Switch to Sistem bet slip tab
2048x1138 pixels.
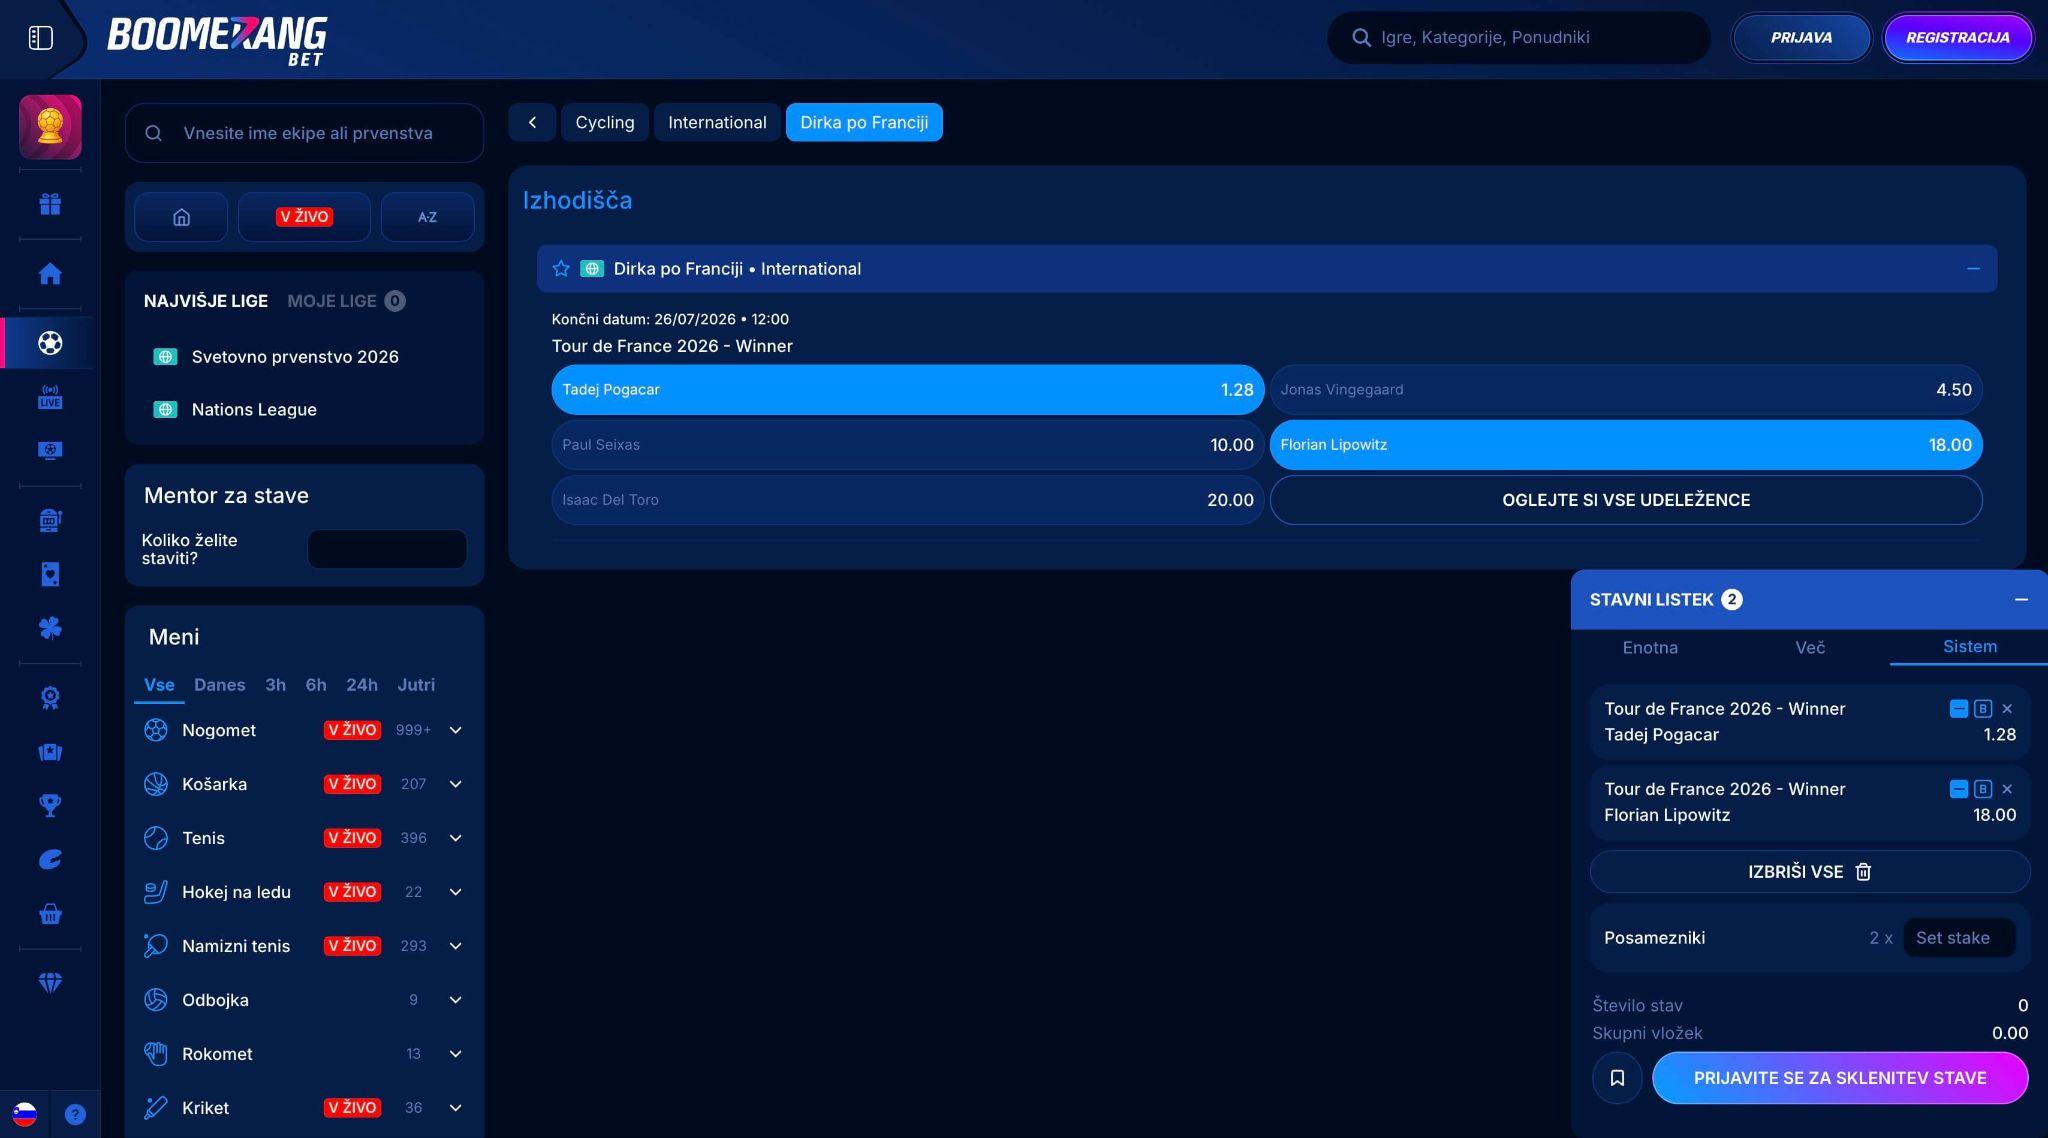tap(1969, 647)
